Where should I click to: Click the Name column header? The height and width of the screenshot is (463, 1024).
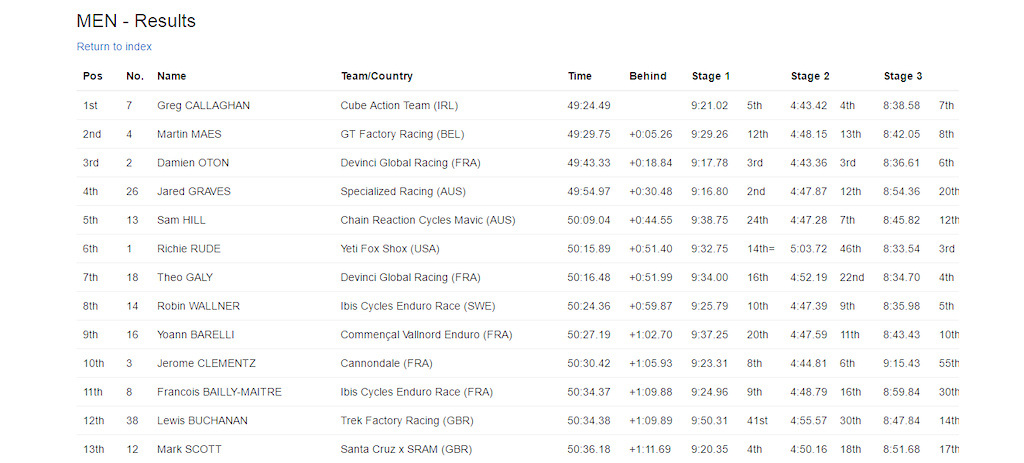[172, 76]
